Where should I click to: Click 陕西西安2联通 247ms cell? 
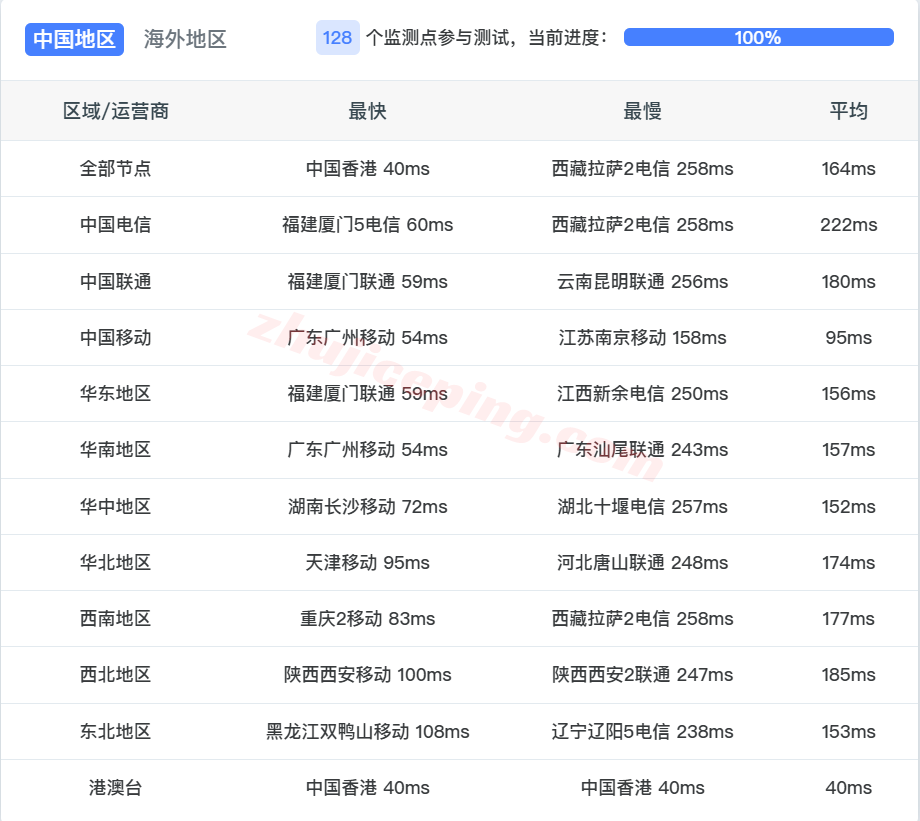(x=642, y=674)
